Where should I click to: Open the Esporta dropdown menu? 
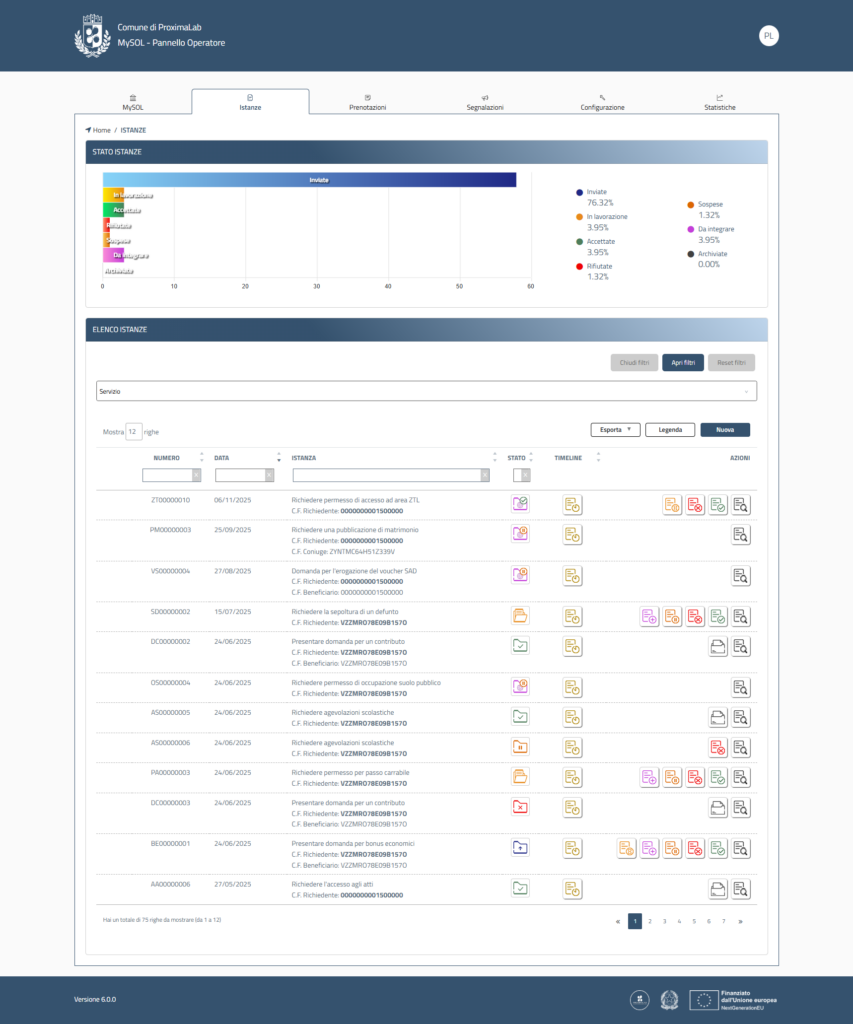tap(614, 430)
